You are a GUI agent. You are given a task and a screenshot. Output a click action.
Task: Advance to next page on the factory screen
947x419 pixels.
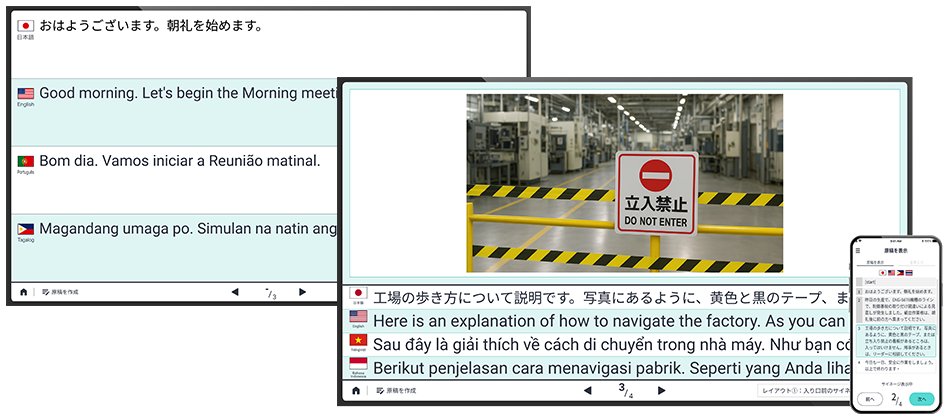coord(660,391)
